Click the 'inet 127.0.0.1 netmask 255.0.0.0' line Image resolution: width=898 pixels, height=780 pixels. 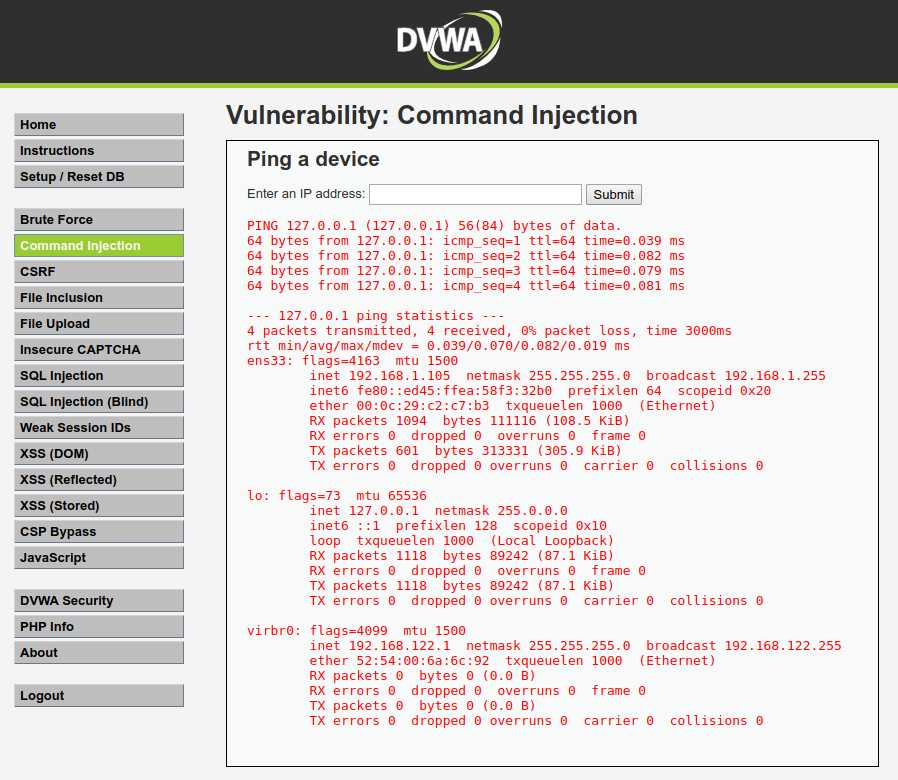(438, 511)
